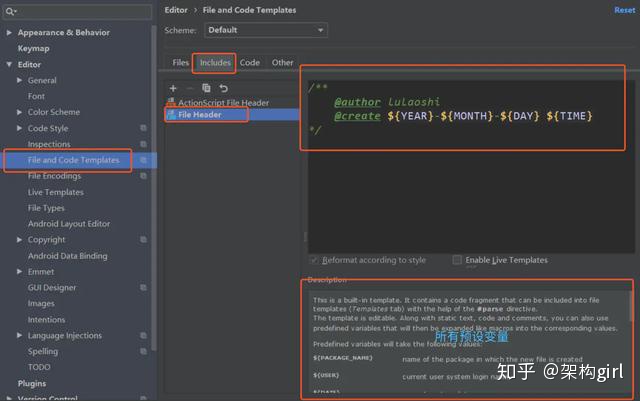The width and height of the screenshot is (640, 401).
Task: Collapse the Editor section
Action: pyautogui.click(x=9, y=65)
